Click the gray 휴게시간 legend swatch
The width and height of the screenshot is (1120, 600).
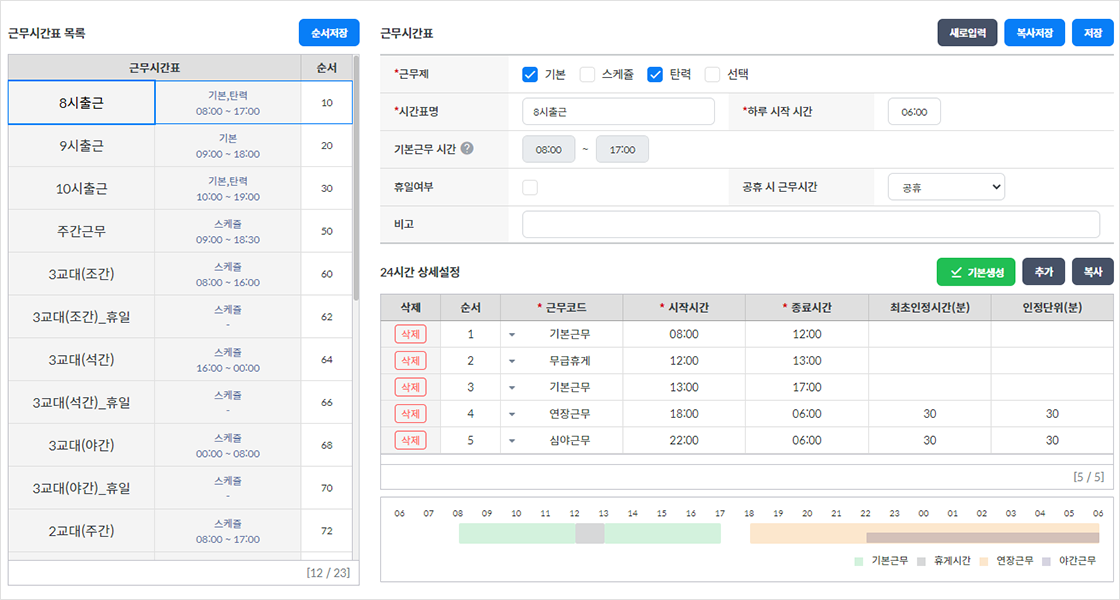[921, 561]
